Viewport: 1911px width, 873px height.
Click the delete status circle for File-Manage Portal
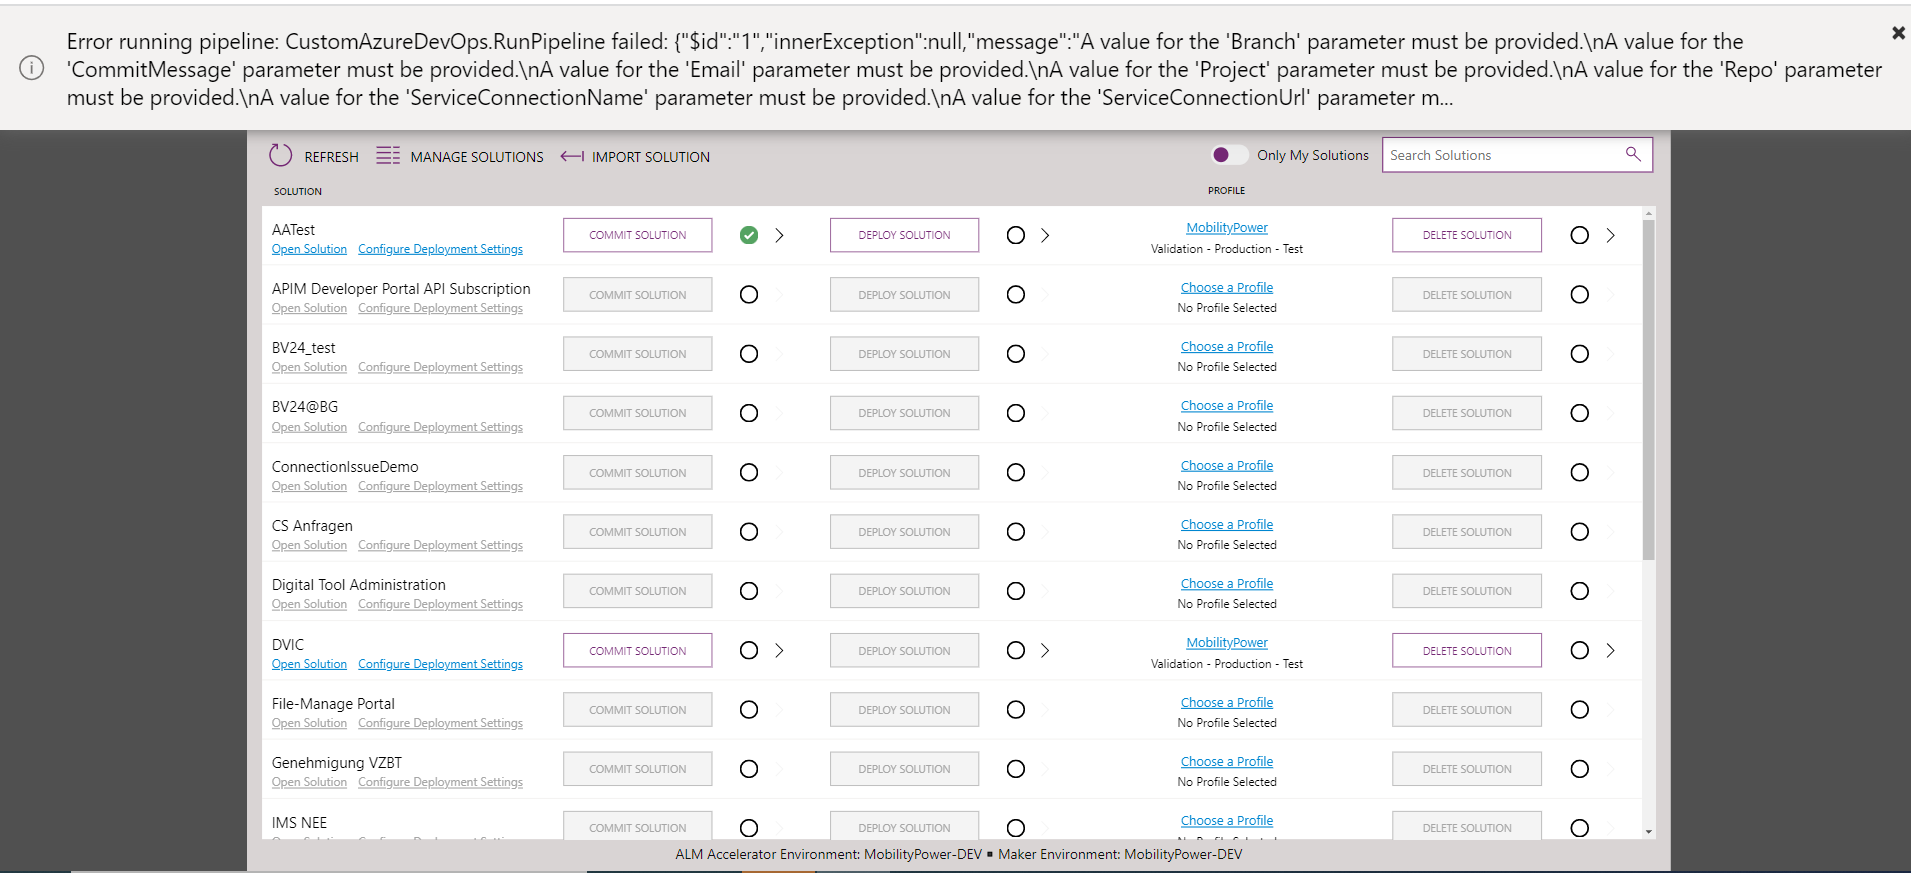1579,709
